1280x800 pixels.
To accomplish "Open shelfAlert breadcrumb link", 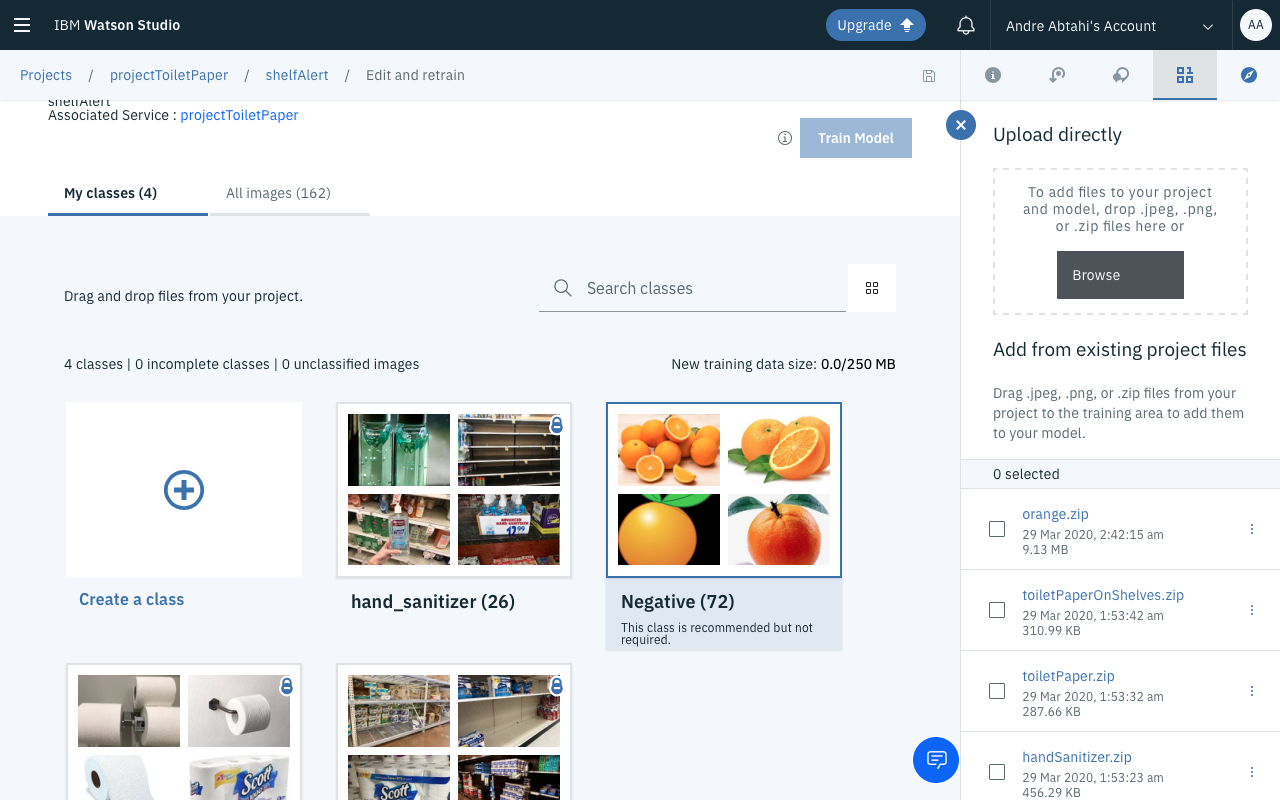I will click(297, 75).
